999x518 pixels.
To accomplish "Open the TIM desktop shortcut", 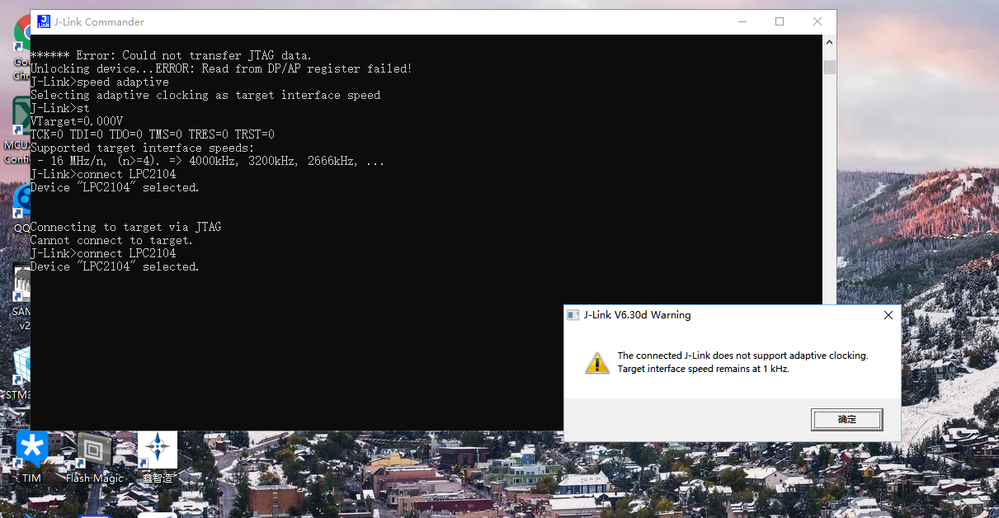I will (31, 456).
